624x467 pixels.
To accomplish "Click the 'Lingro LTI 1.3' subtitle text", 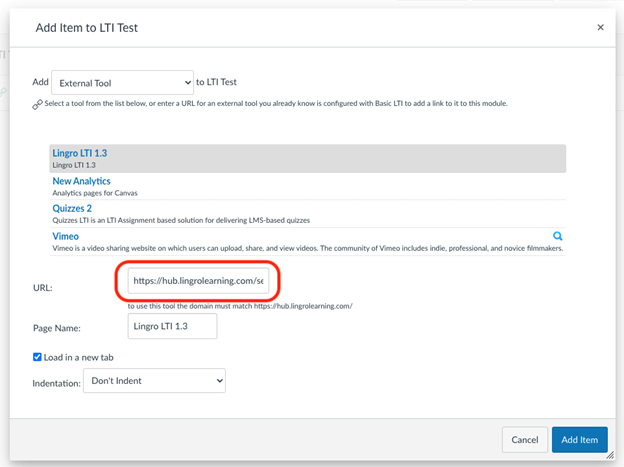I will pos(74,165).
